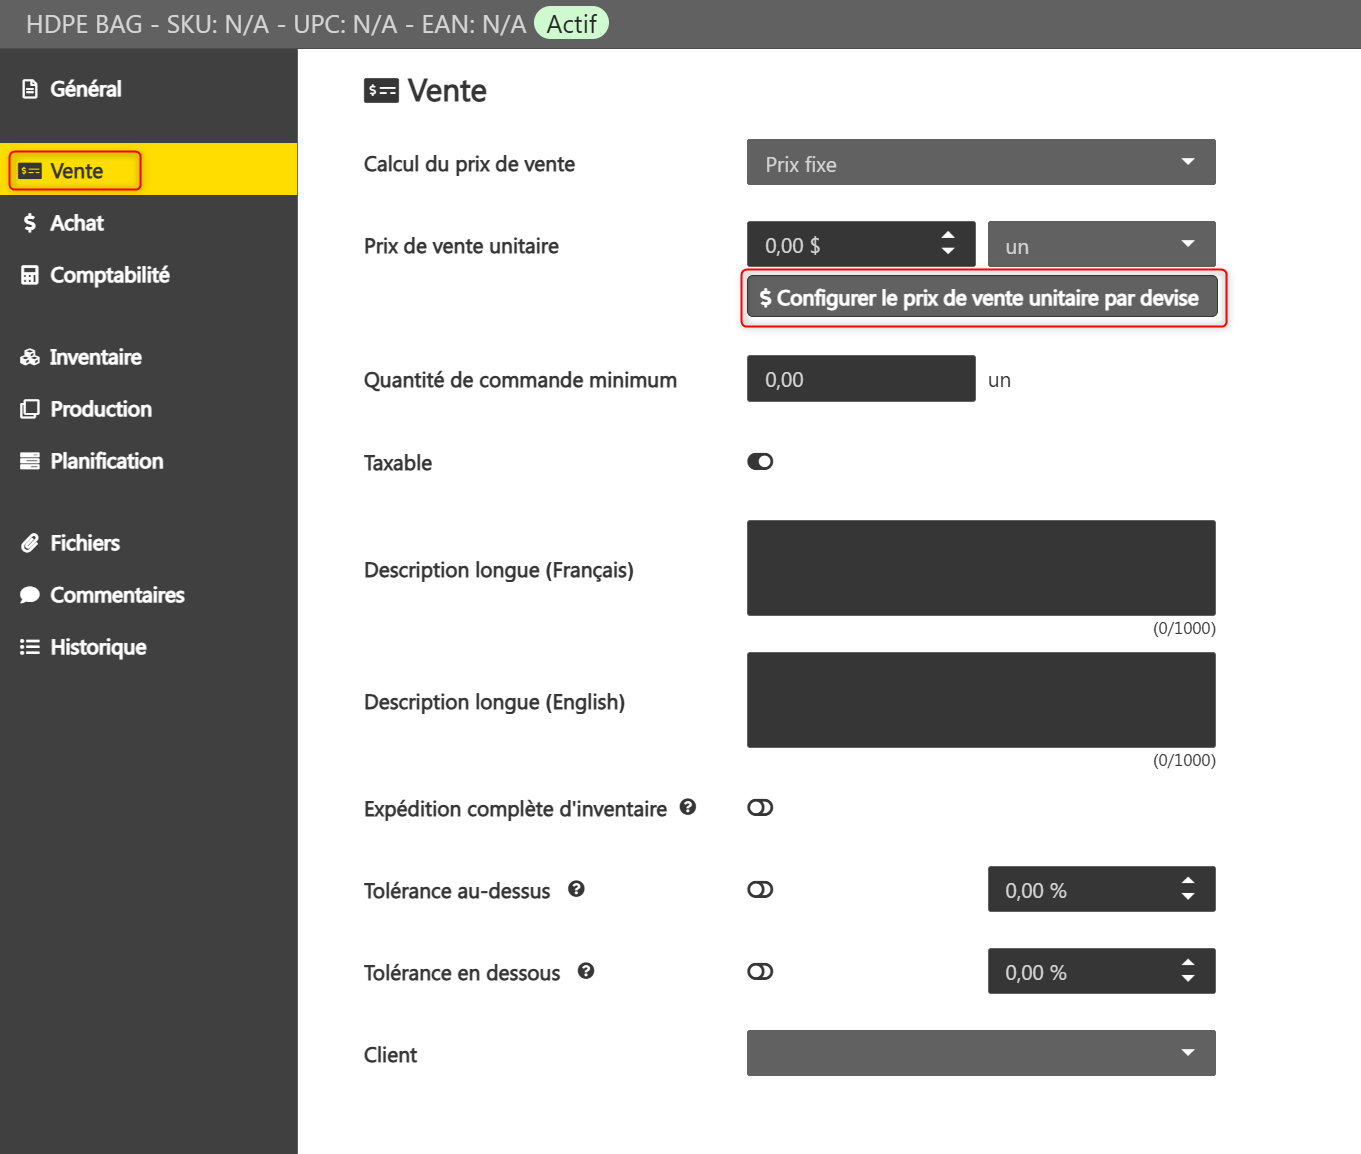Enable Expédition complète d'inventaire toggle
The height and width of the screenshot is (1154, 1361).
760,808
